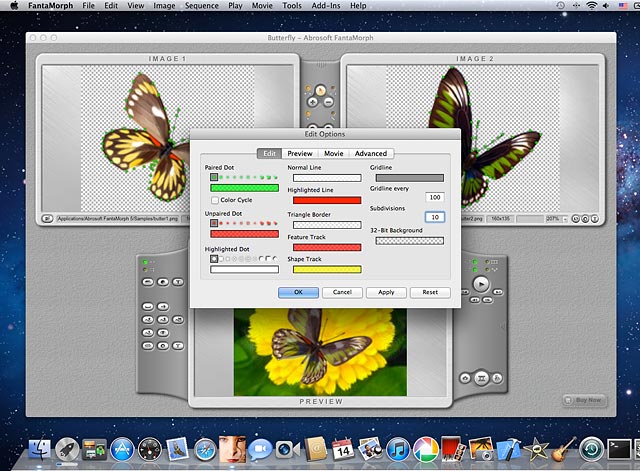Viewport: 640px width, 471px height.
Task: Open the FantaMorph face icon in the dock
Action: (232, 449)
